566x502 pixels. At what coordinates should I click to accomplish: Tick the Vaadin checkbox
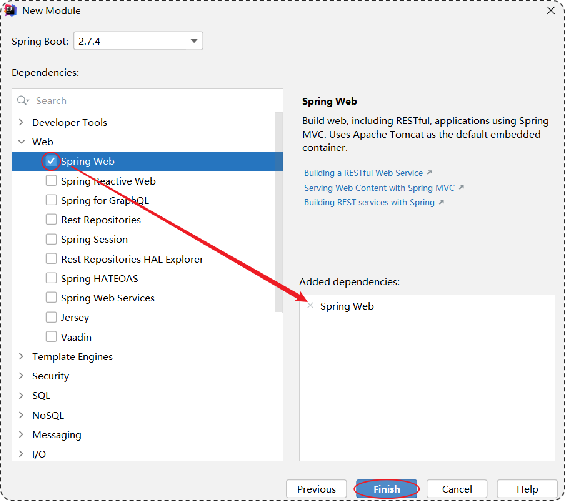click(x=51, y=337)
